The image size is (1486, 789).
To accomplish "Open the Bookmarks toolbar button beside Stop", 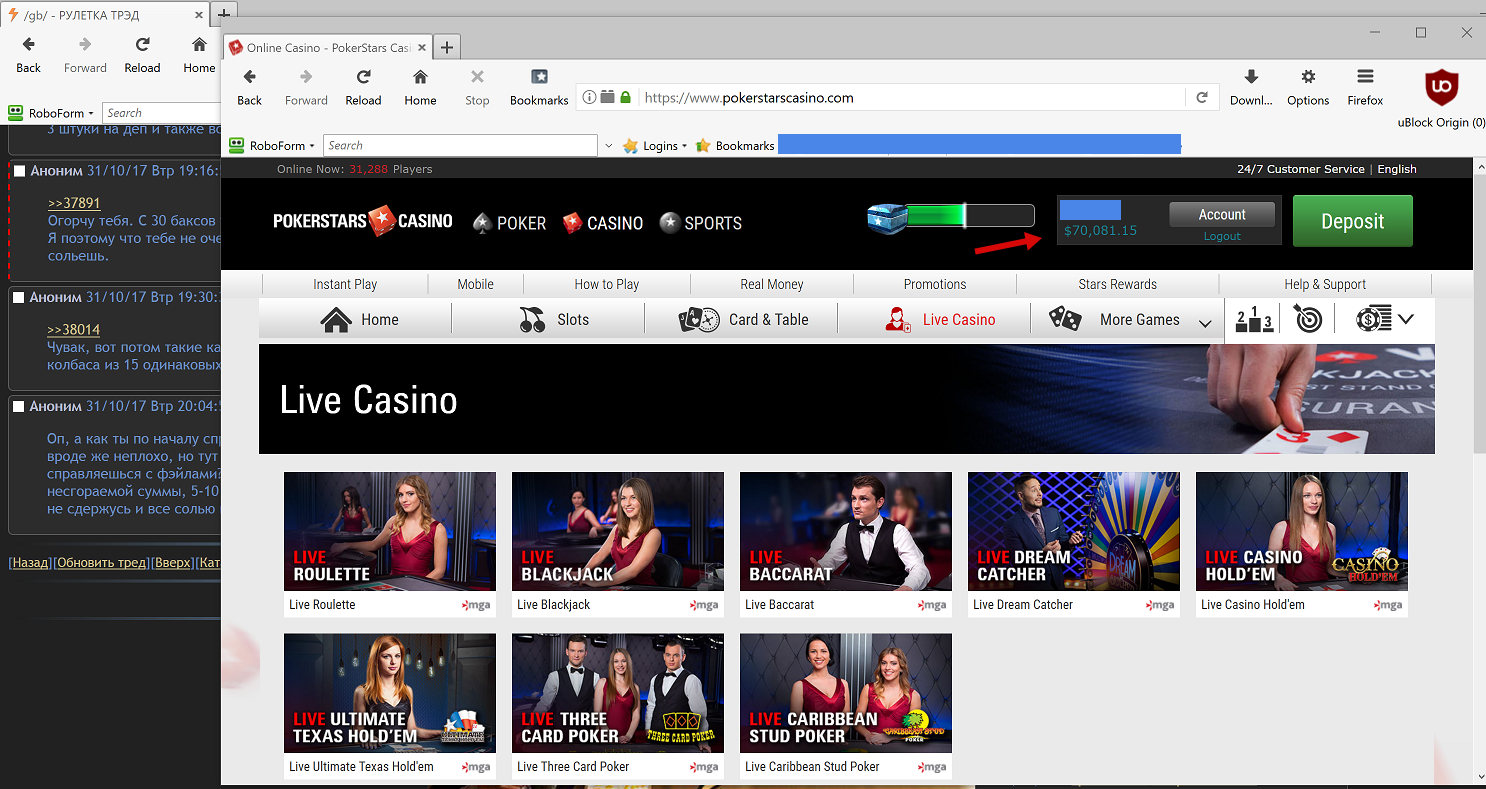I will (x=539, y=86).
